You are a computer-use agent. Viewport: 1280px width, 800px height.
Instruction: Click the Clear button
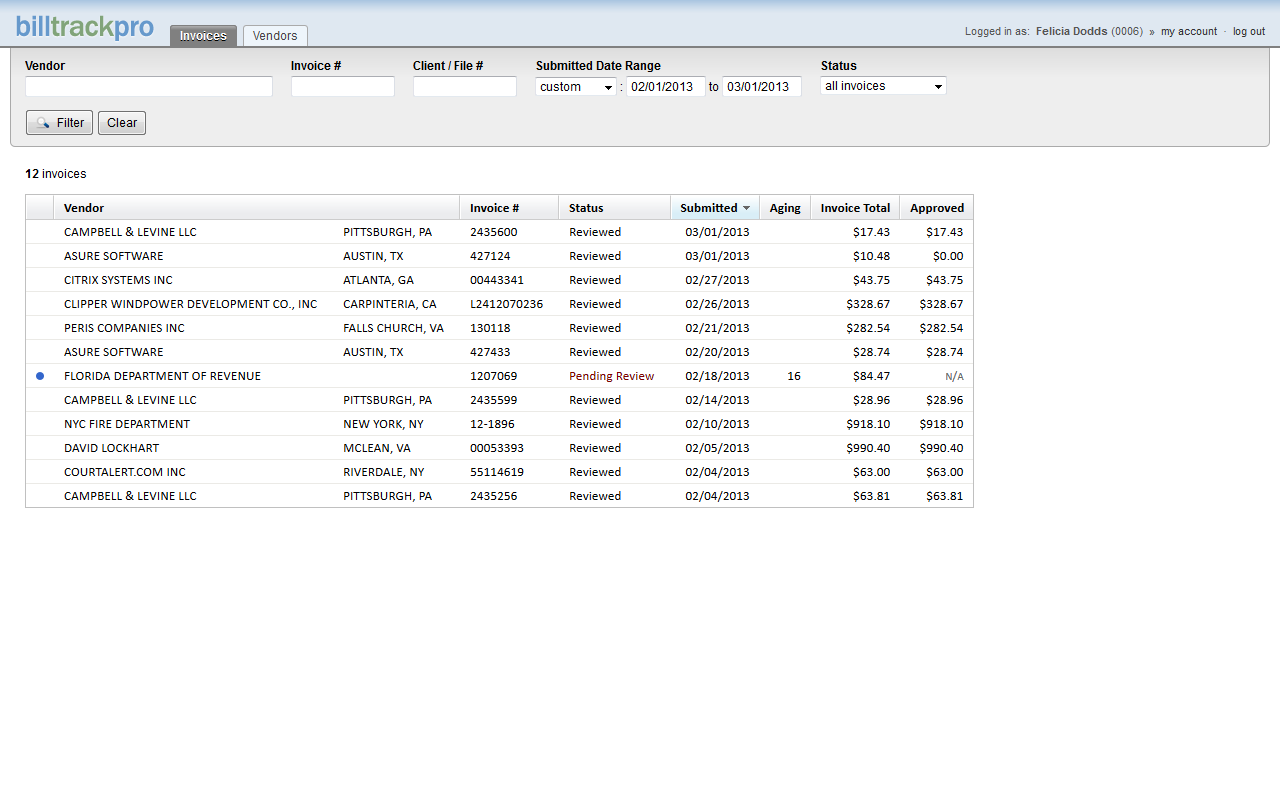pyautogui.click(x=122, y=123)
